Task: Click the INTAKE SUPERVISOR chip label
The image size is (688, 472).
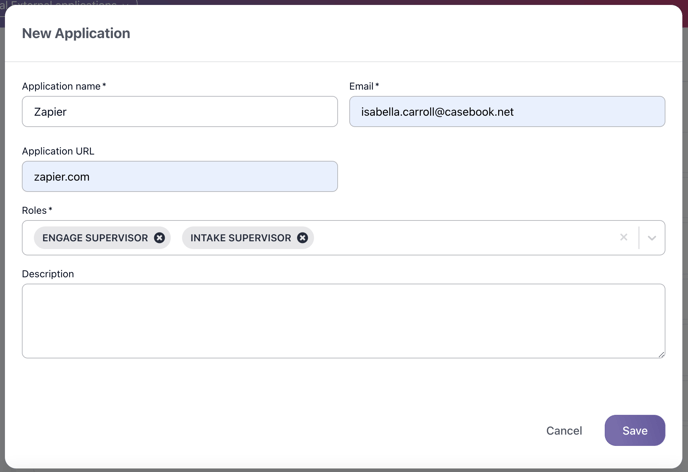Action: point(240,238)
